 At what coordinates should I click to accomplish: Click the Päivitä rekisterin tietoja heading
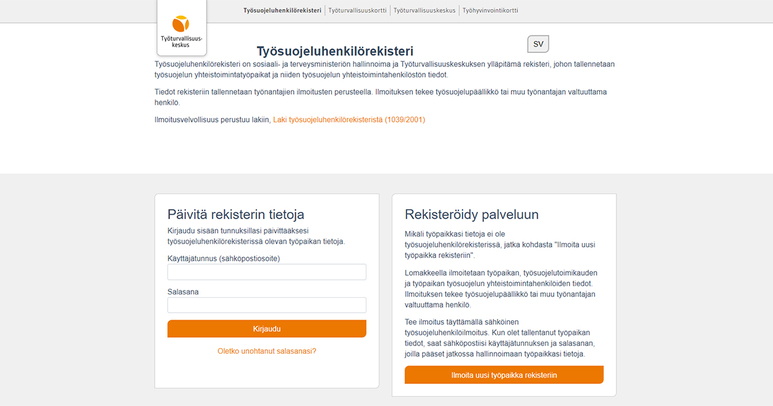(236, 214)
